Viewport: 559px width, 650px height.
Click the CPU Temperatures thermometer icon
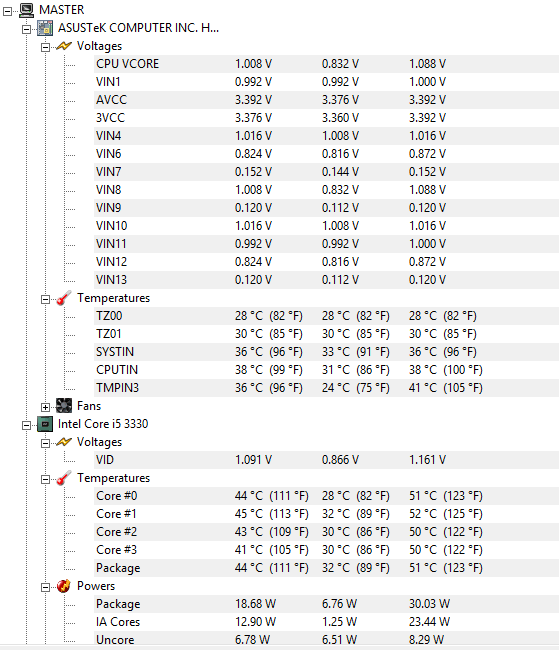click(64, 478)
